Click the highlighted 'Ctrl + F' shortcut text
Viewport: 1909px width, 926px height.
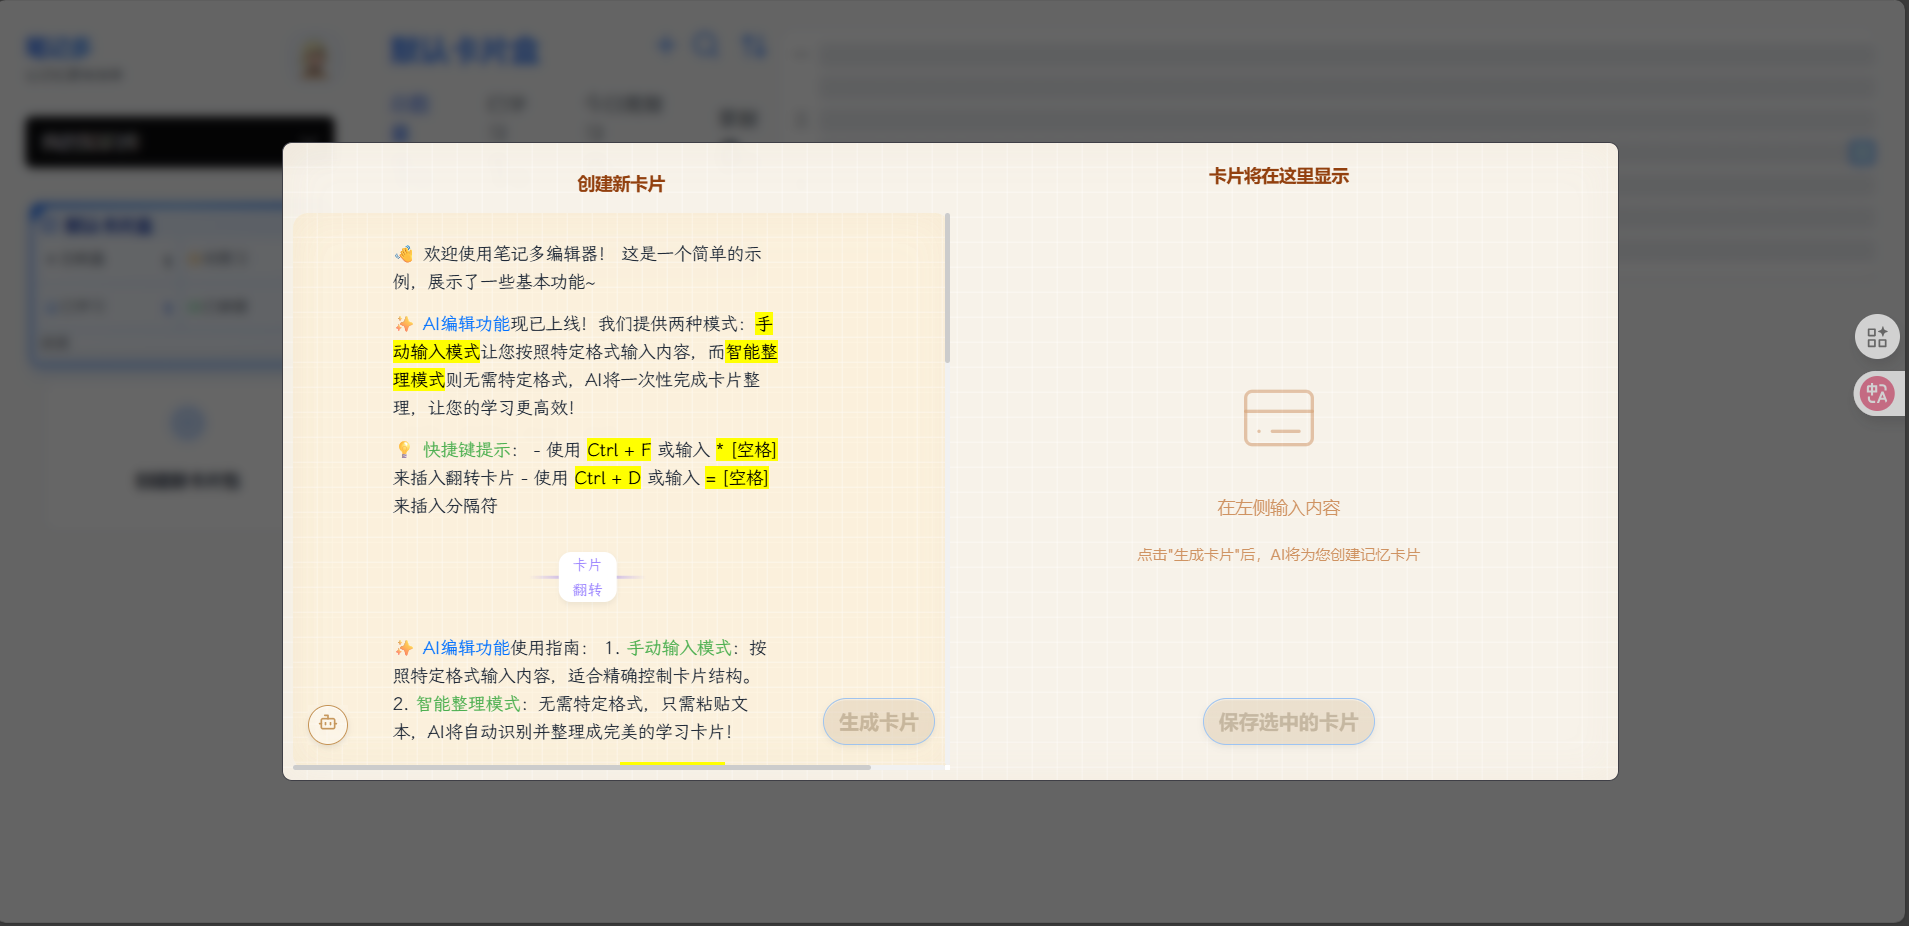pyautogui.click(x=619, y=450)
